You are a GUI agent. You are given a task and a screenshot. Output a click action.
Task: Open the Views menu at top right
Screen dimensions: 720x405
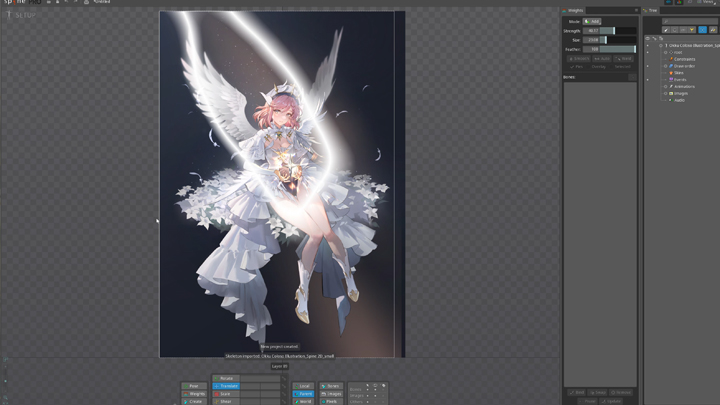[708, 2]
